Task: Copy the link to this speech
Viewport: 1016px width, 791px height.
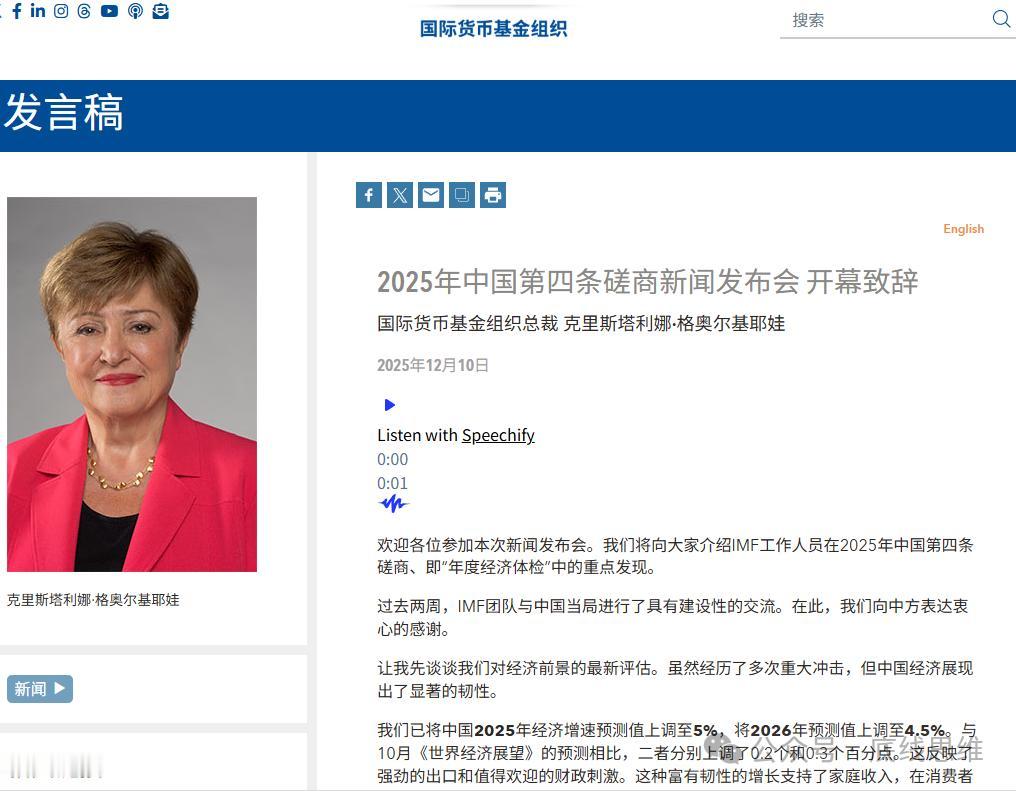Action: pos(461,195)
